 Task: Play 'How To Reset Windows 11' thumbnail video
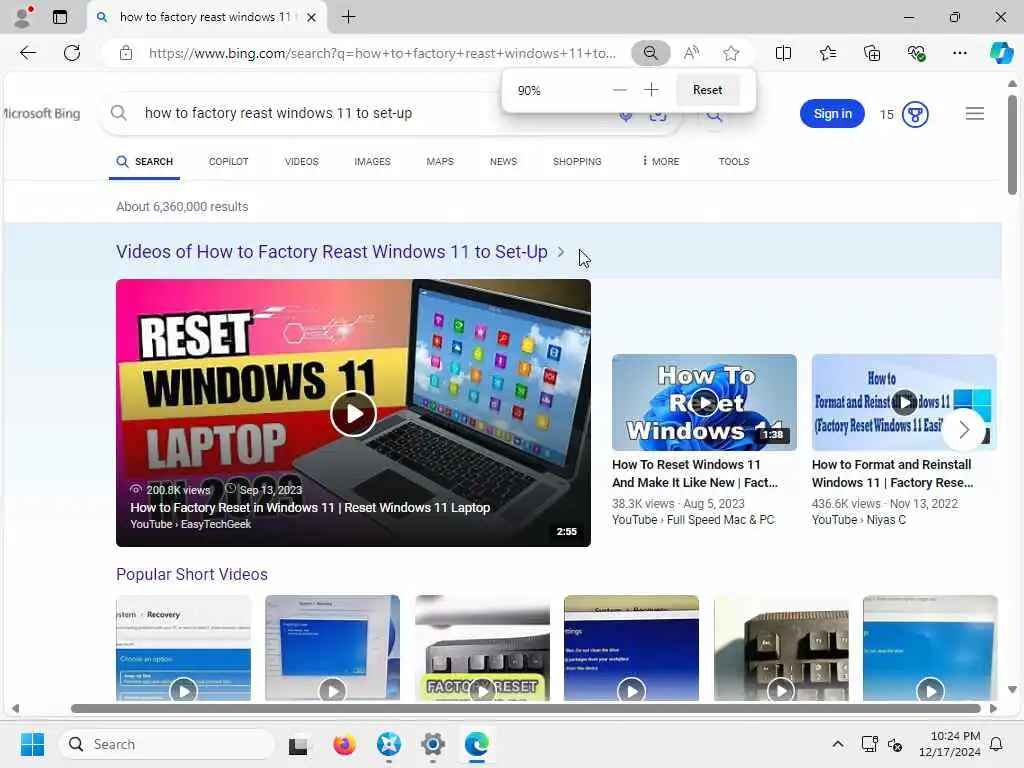[x=704, y=402]
